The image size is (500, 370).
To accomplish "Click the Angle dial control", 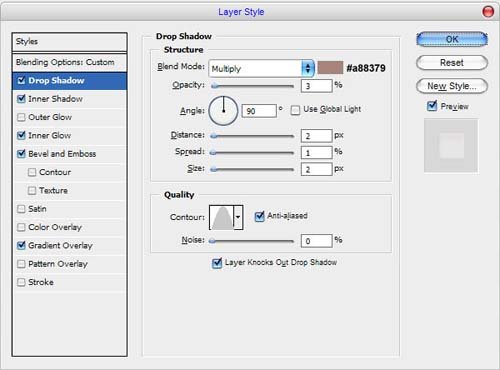I will click(x=223, y=111).
